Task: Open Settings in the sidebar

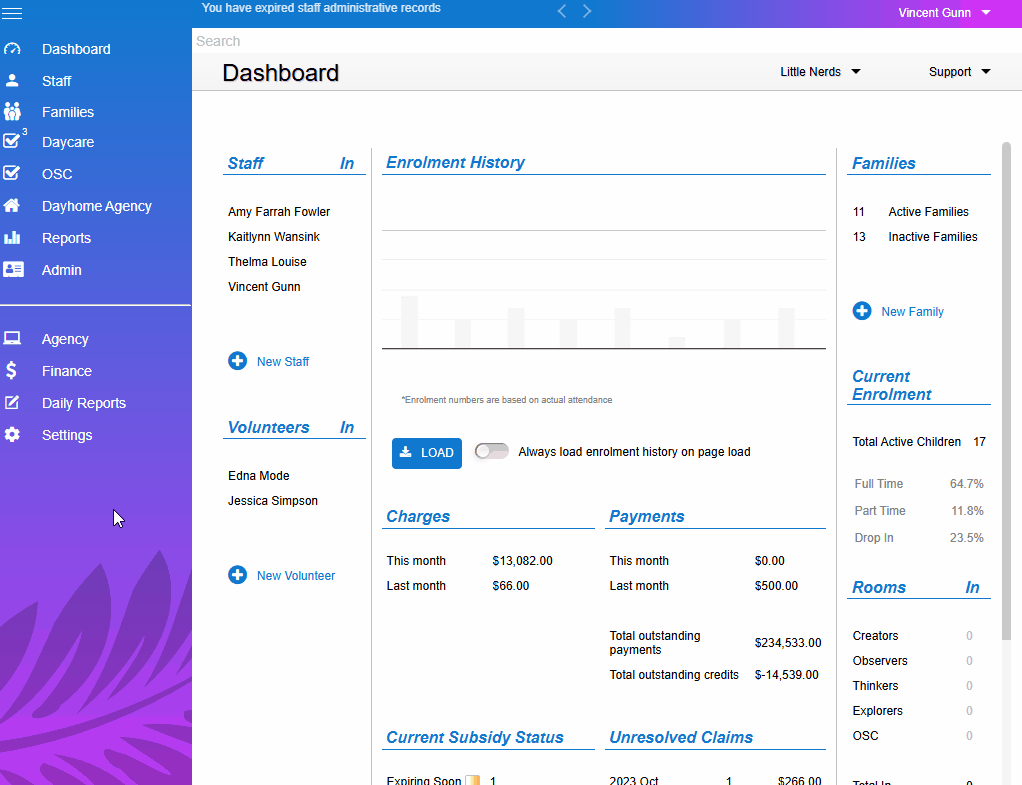Action: (67, 435)
